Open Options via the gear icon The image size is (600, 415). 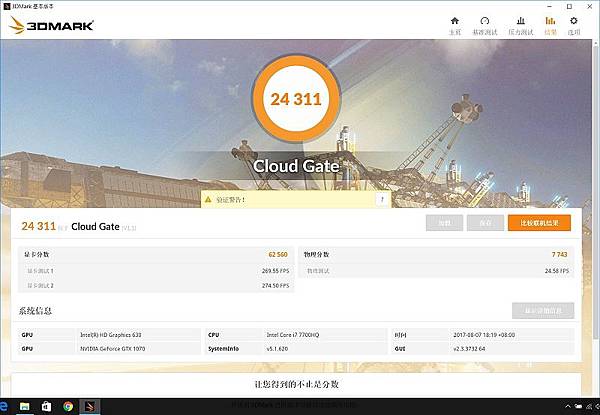574,26
